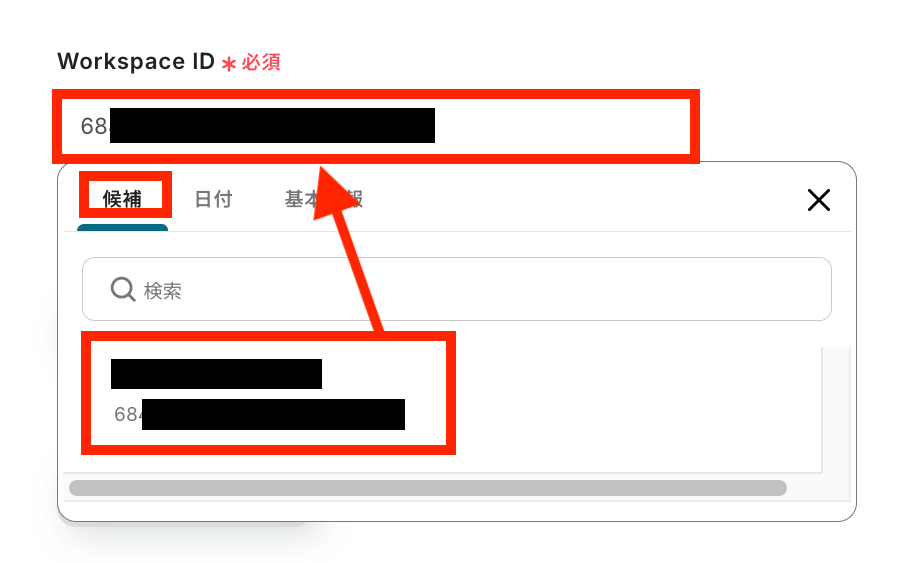
Task: Open the 基本情報 tab
Action: coord(323,199)
